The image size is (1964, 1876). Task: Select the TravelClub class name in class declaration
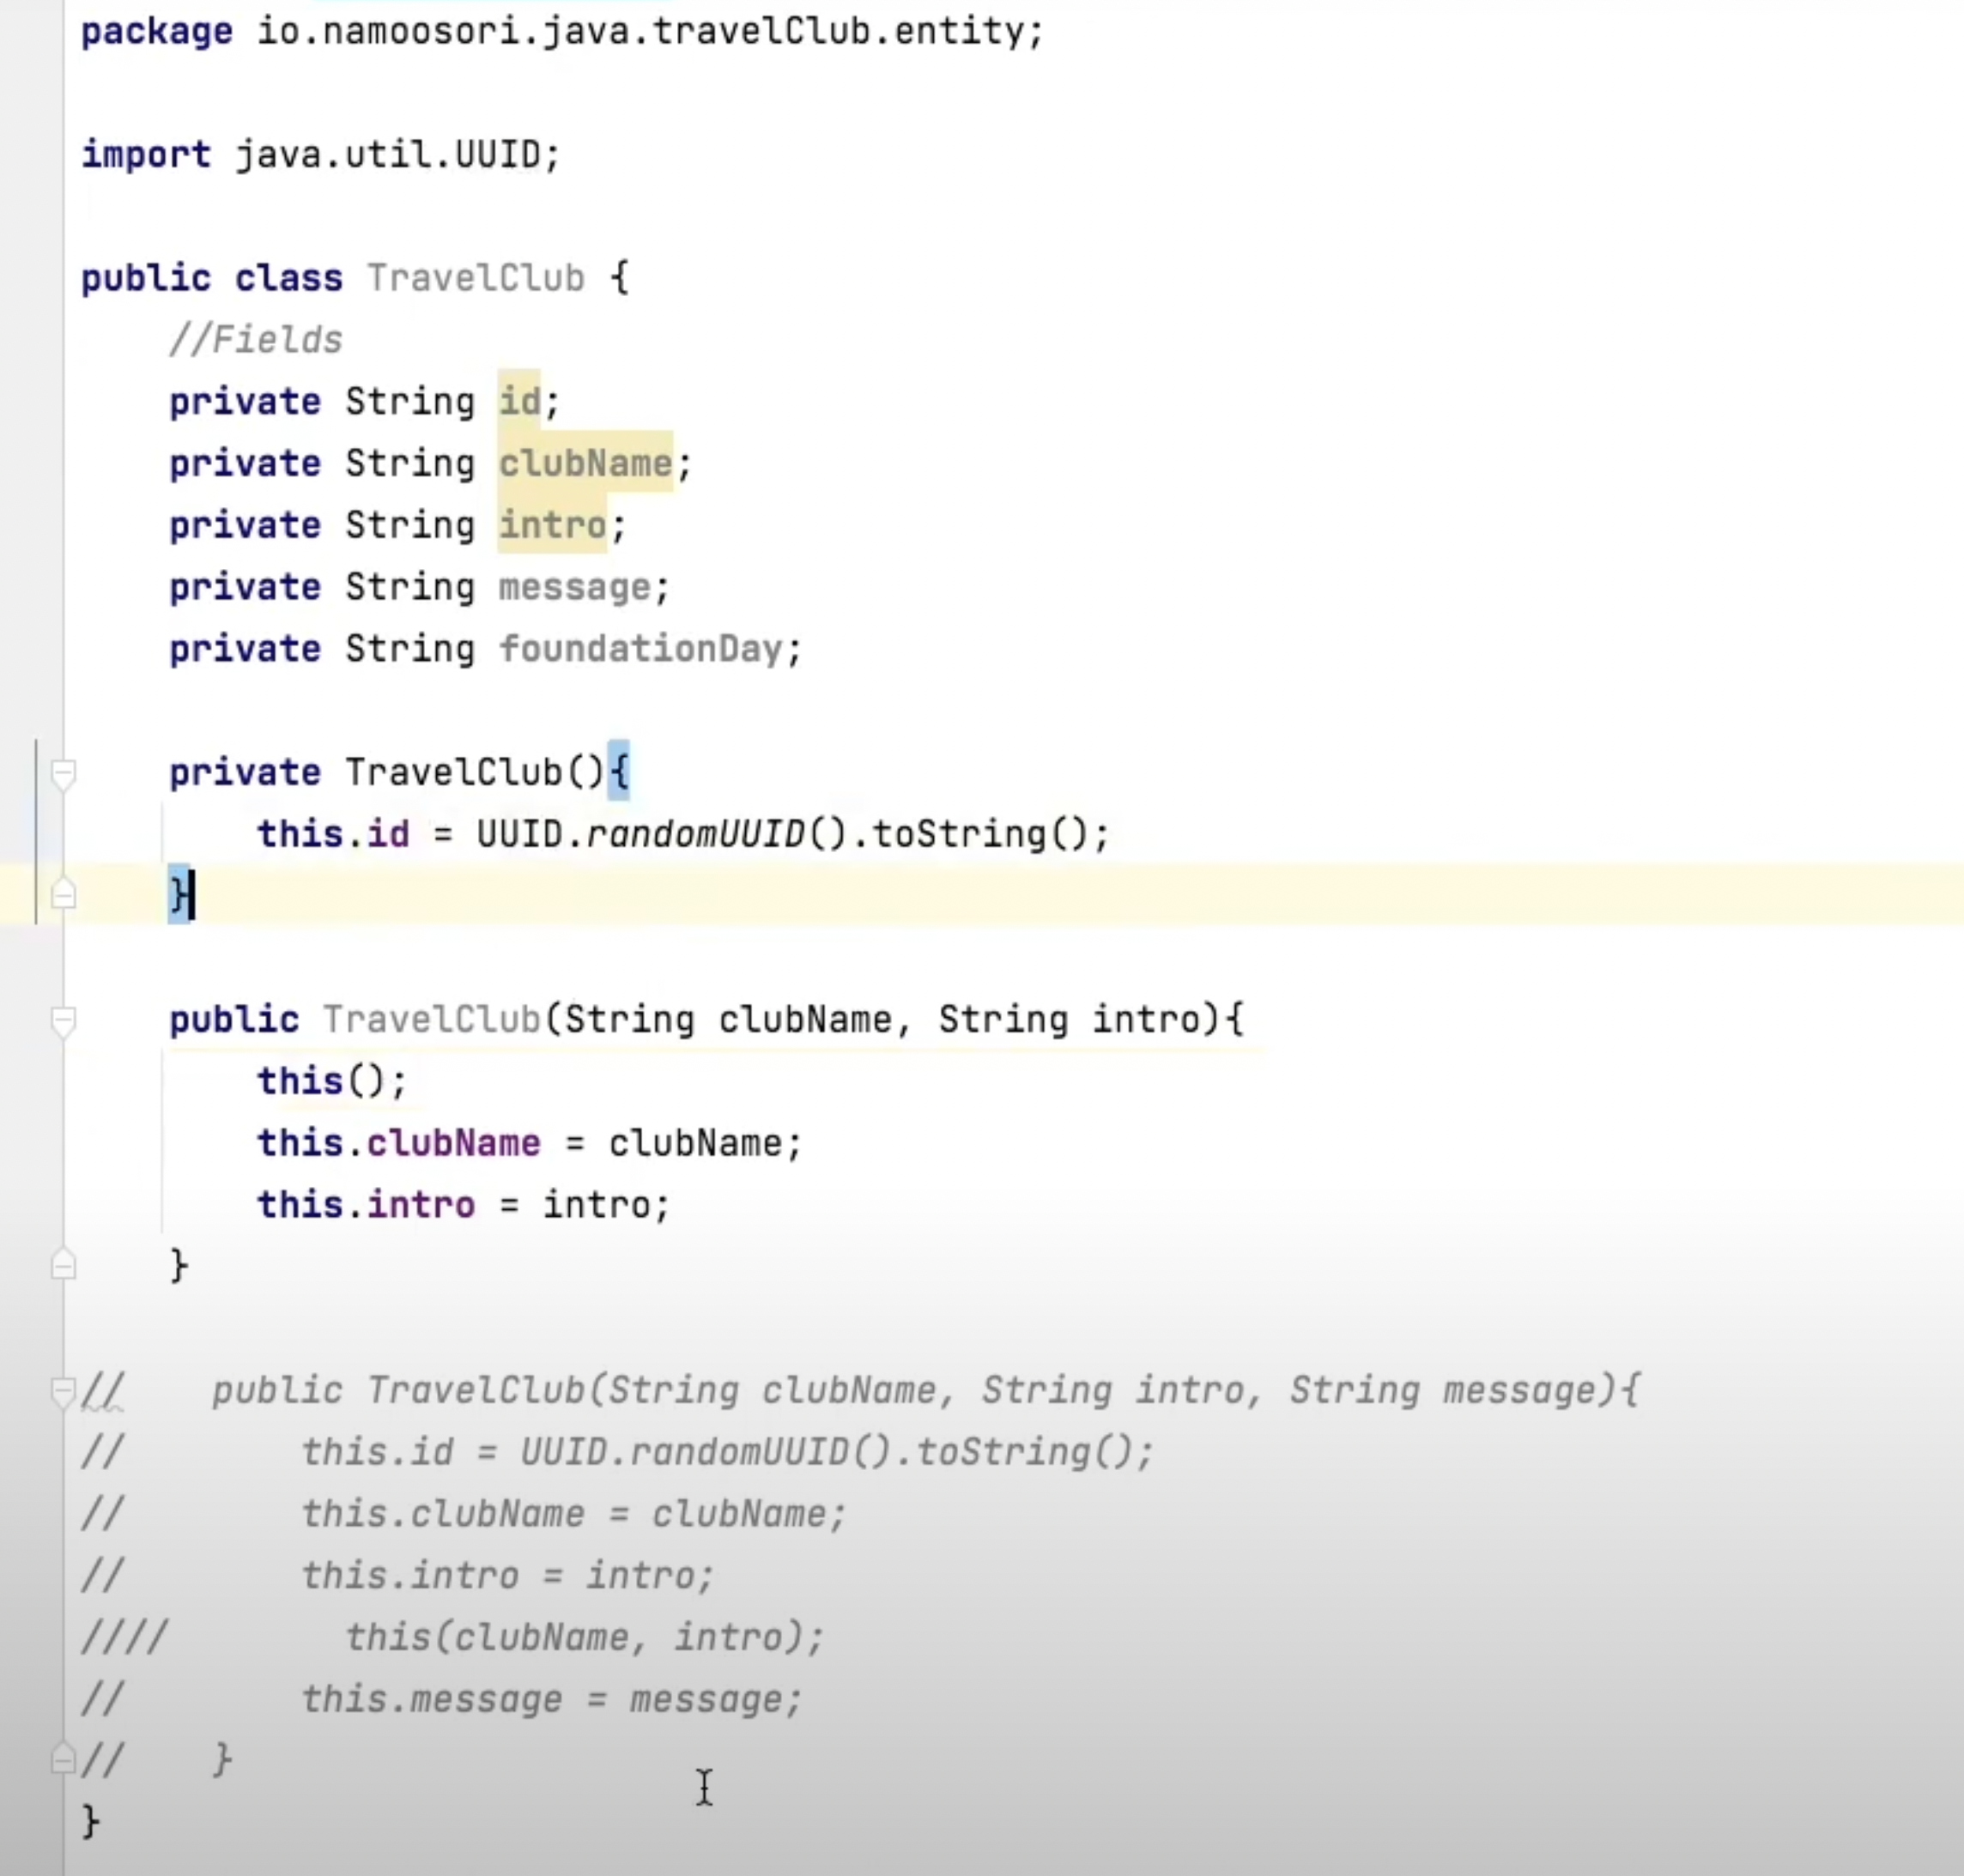tap(476, 278)
